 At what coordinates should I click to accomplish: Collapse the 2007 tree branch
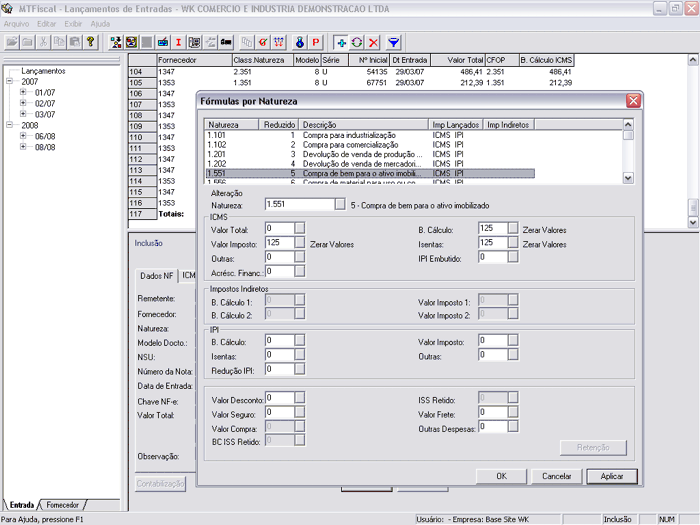(x=9, y=81)
